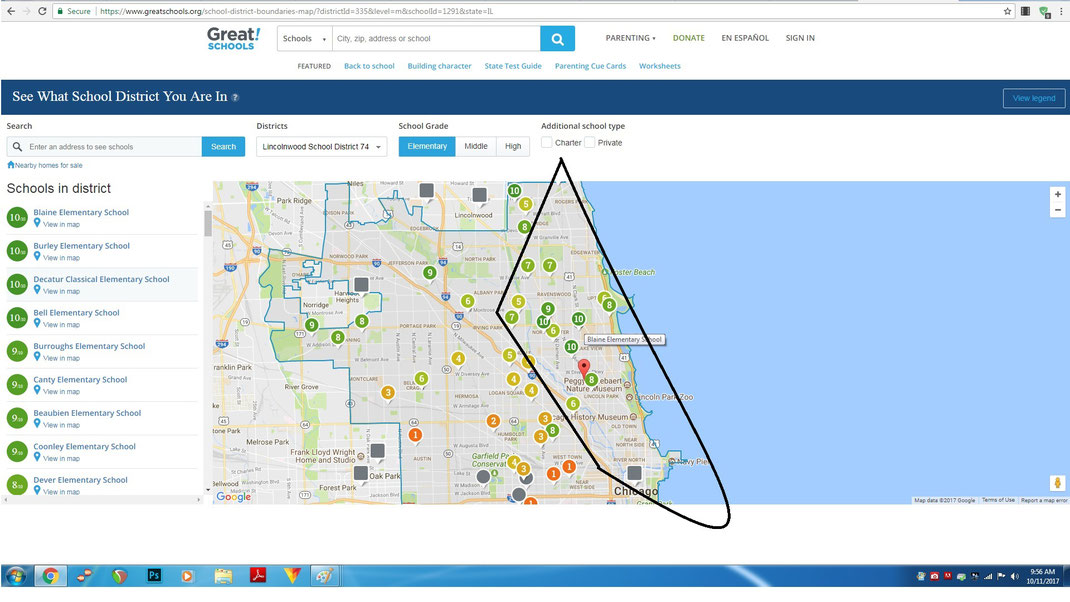Image resolution: width=1070 pixels, height=602 pixels.
Task: Click the taskbar clock showing 9:56 AM
Action: pos(1042,577)
